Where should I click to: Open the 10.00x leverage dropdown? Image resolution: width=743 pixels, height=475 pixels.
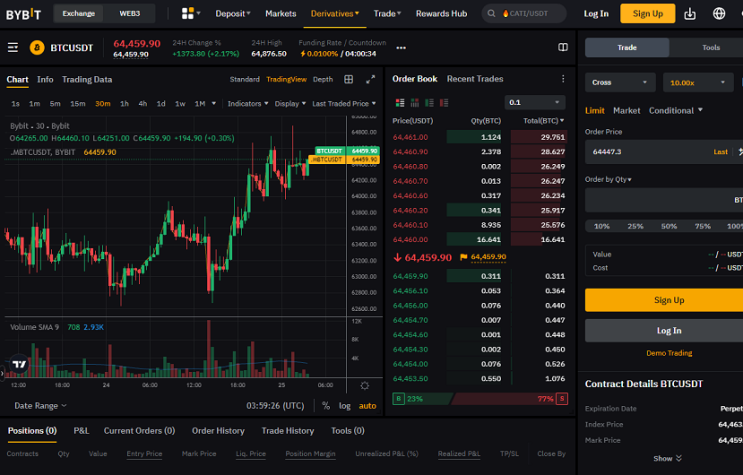[x=698, y=82]
